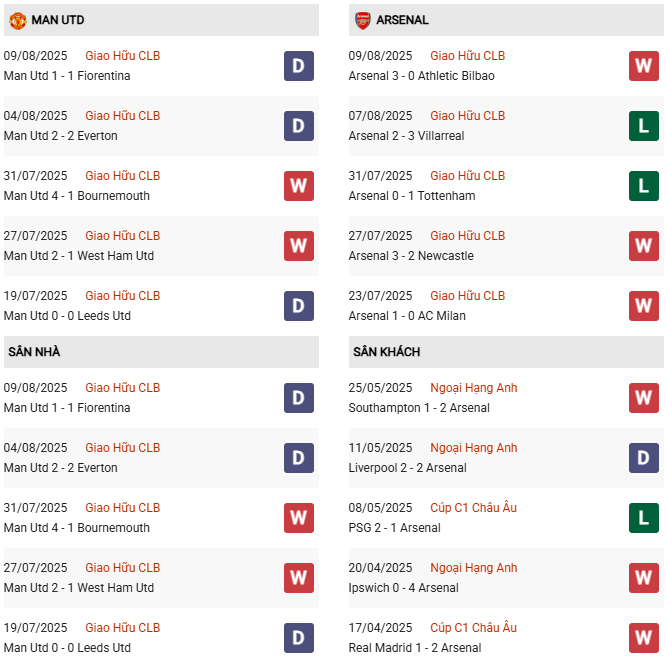Click the Real Madrid 1 - 2 Arsenal result
Image resolution: width=666 pixels, height=662 pixels.
coord(415,648)
